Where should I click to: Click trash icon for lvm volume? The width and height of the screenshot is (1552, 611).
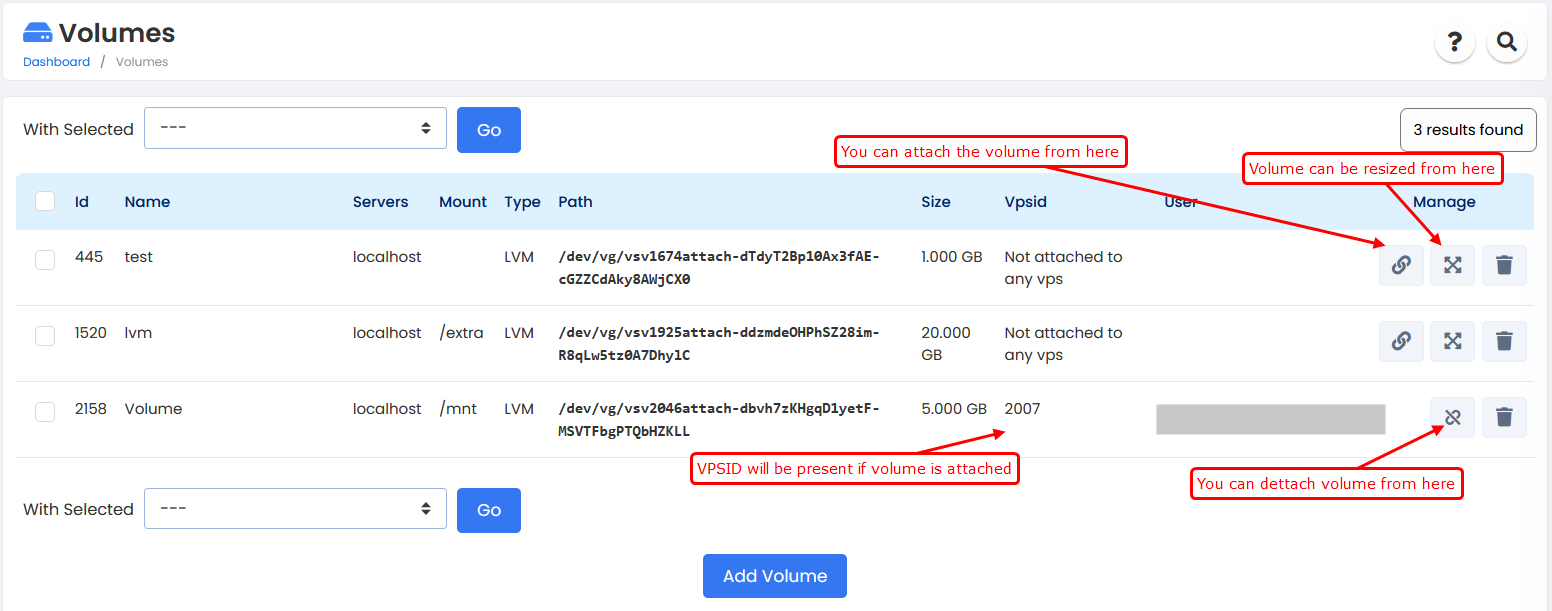point(1503,341)
